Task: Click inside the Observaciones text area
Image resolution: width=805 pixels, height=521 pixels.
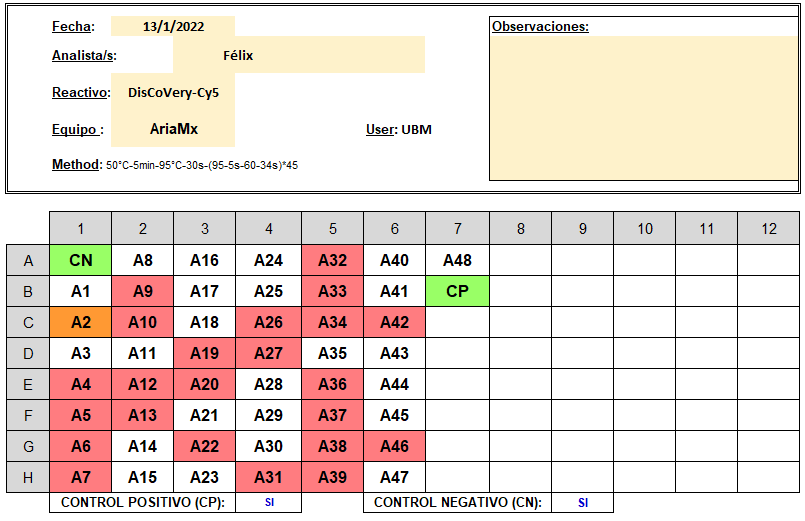Action: [x=644, y=108]
